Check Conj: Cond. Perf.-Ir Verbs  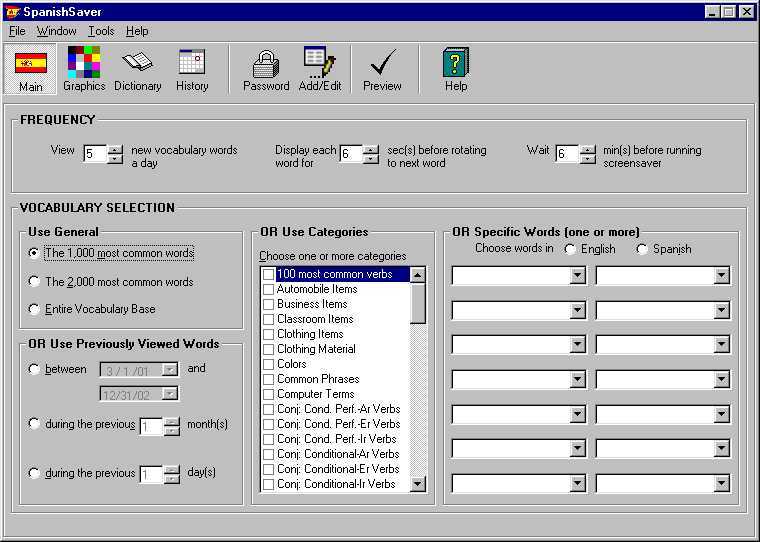268,440
